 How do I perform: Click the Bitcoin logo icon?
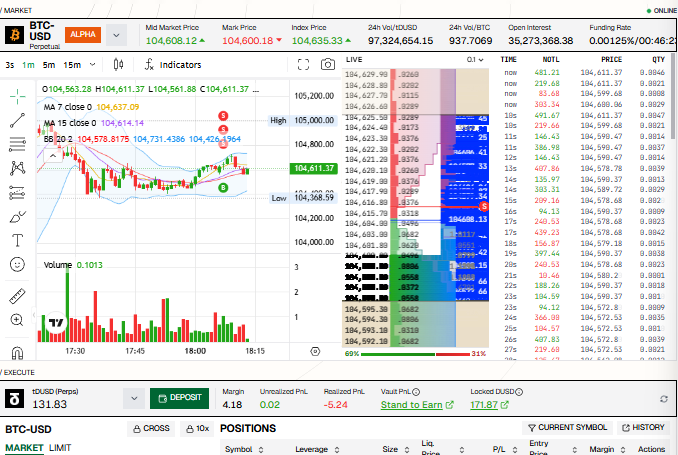click(x=14, y=35)
